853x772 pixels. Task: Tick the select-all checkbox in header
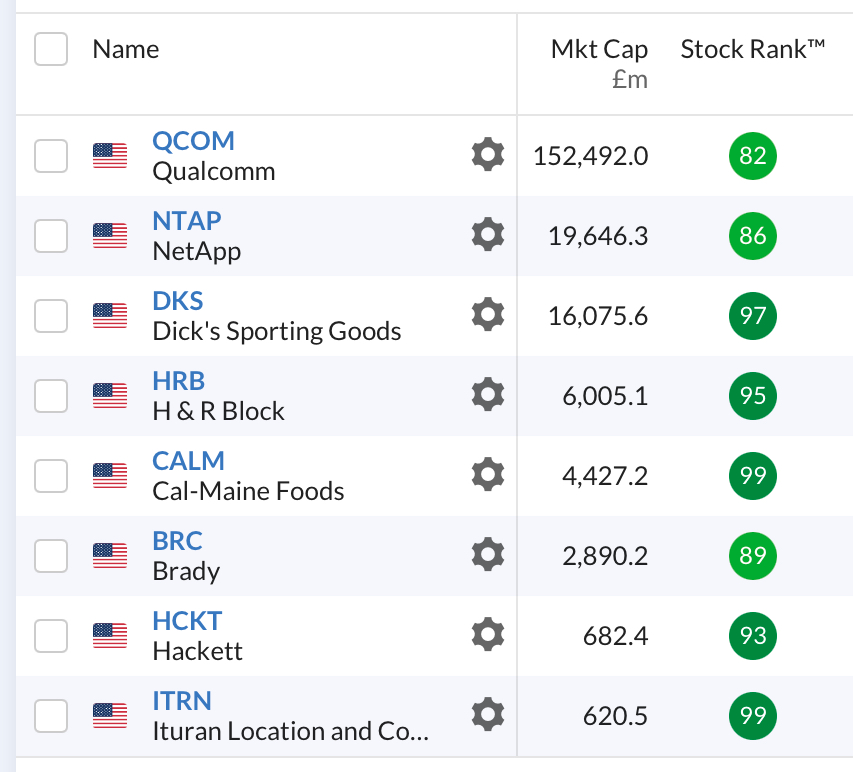(51, 49)
